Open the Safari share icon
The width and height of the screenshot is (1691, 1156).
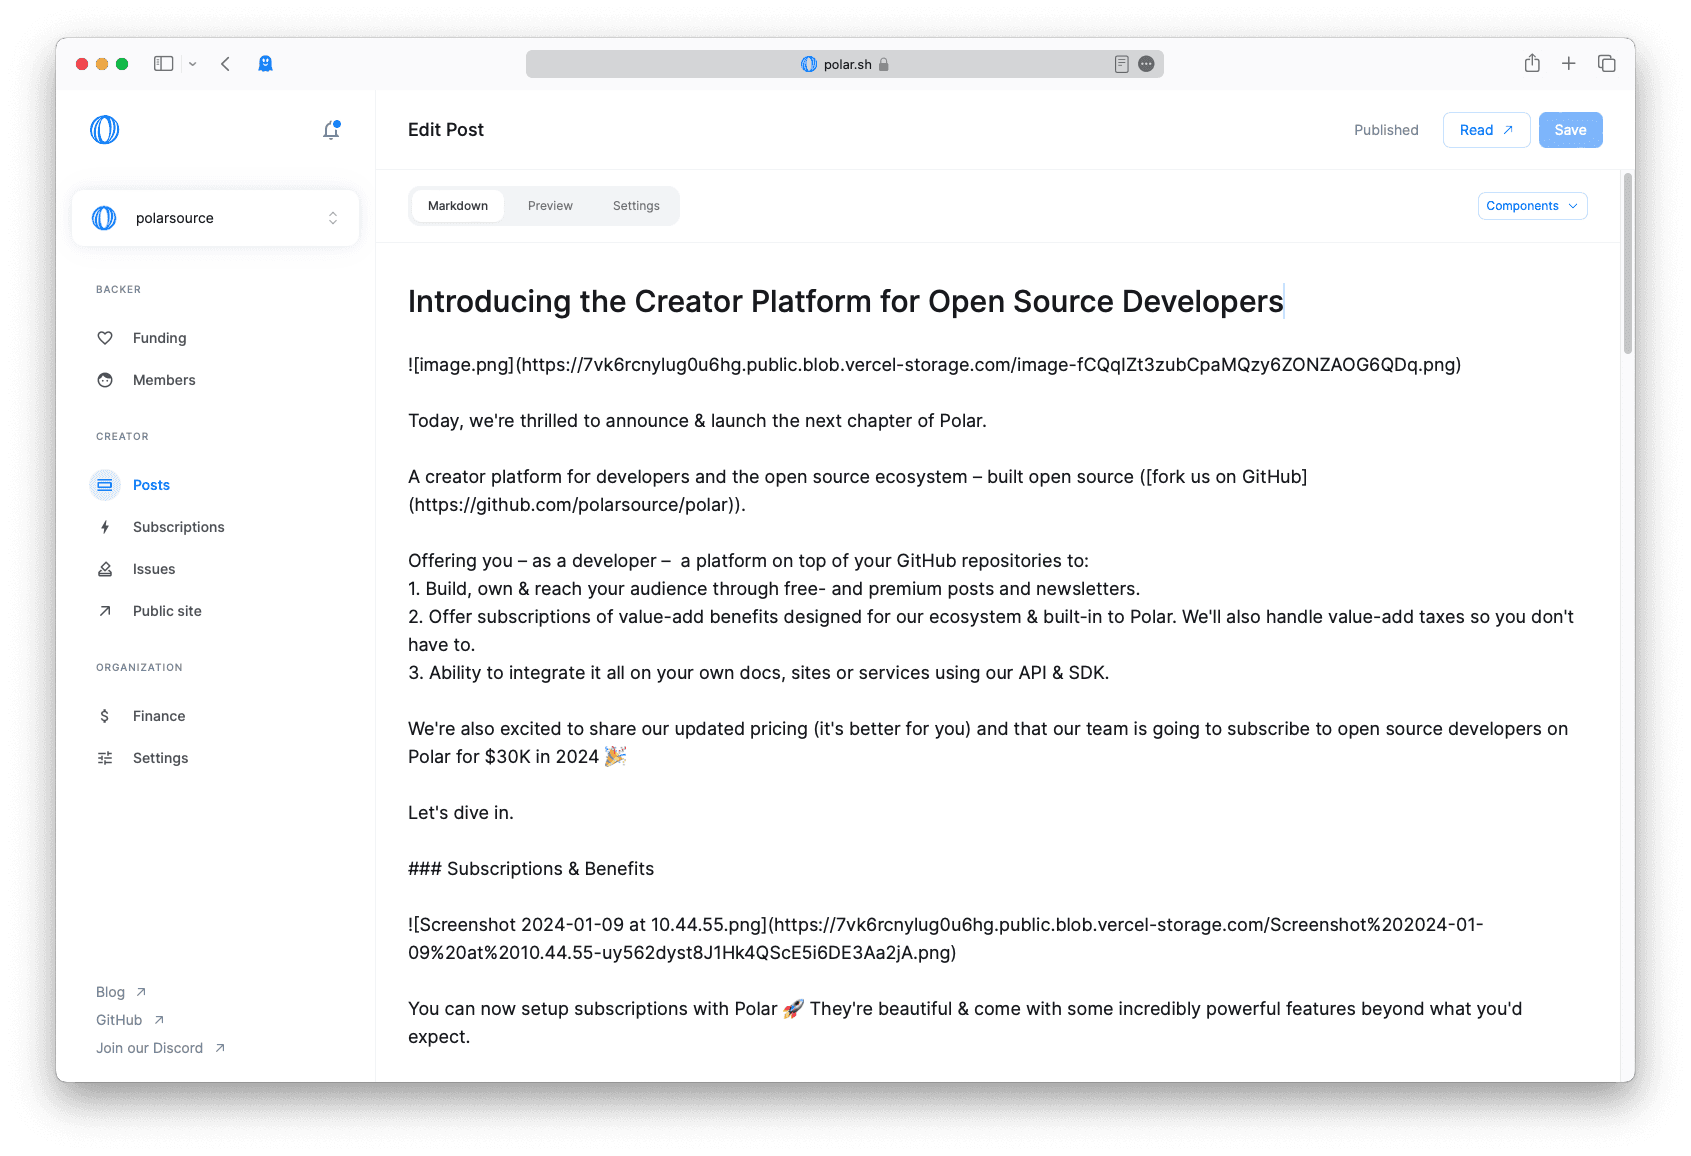[x=1532, y=63]
